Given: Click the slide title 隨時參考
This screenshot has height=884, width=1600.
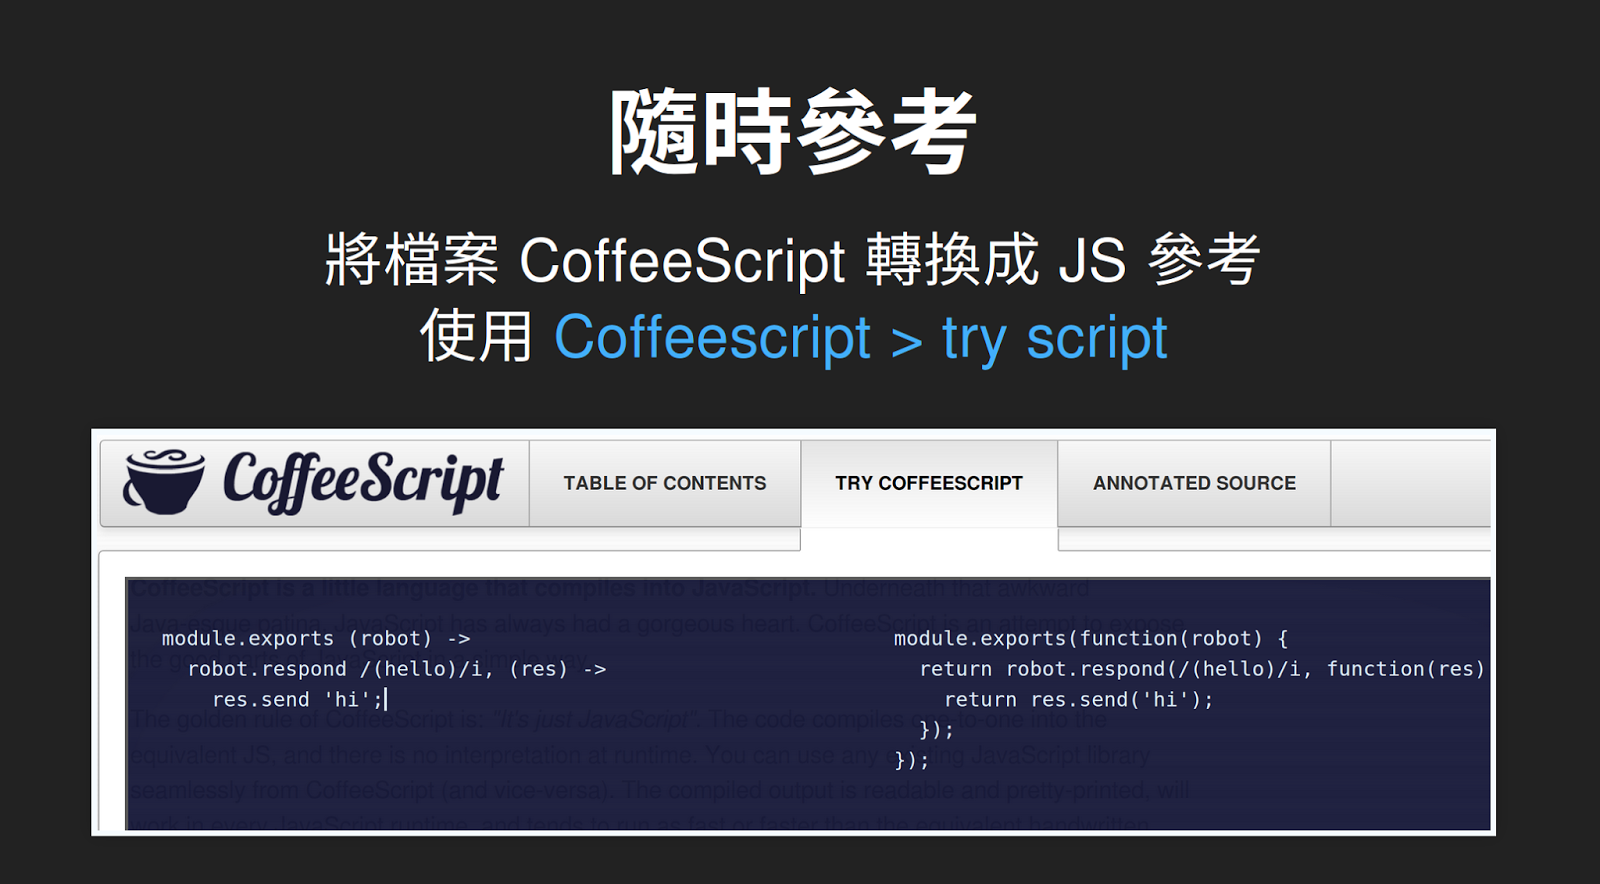Looking at the screenshot, I should click(794, 132).
